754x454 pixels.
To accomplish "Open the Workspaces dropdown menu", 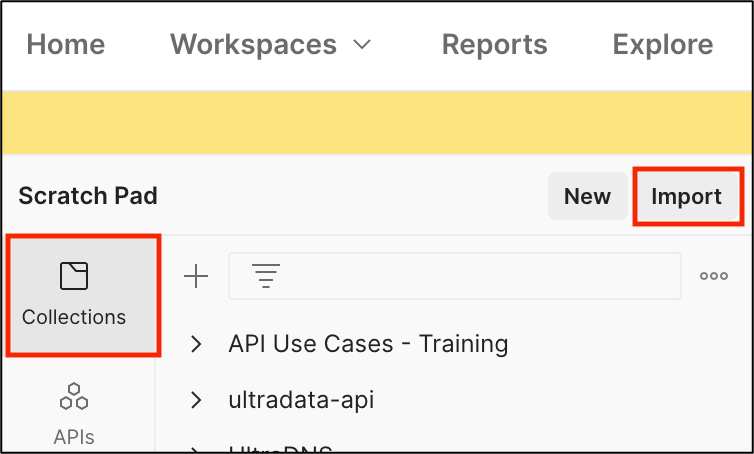I will (271, 44).
